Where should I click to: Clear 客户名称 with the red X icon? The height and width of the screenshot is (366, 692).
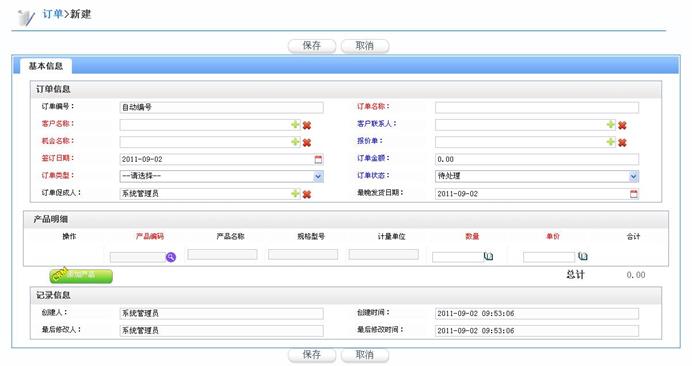pos(307,125)
